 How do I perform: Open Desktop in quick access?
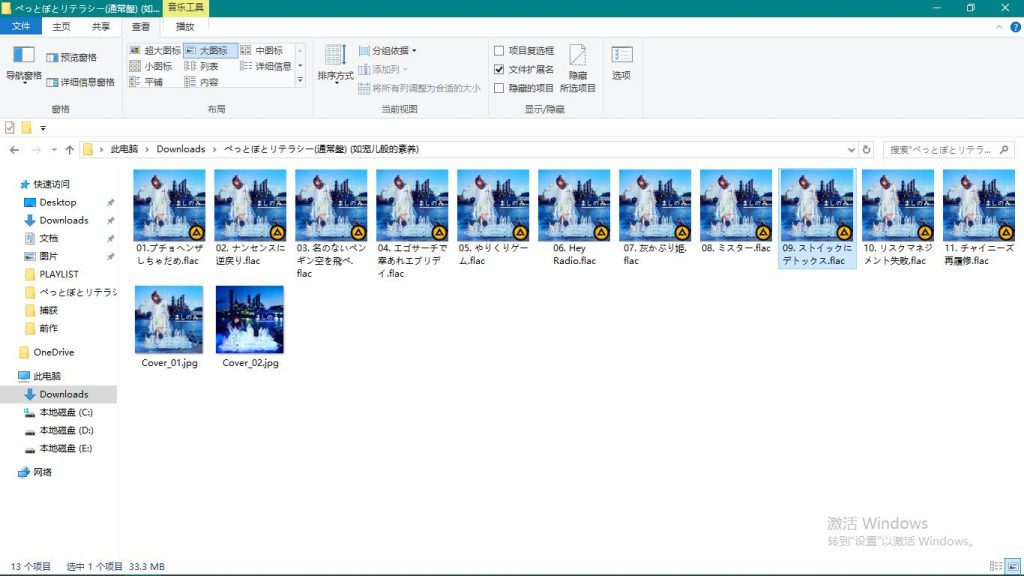(x=57, y=202)
